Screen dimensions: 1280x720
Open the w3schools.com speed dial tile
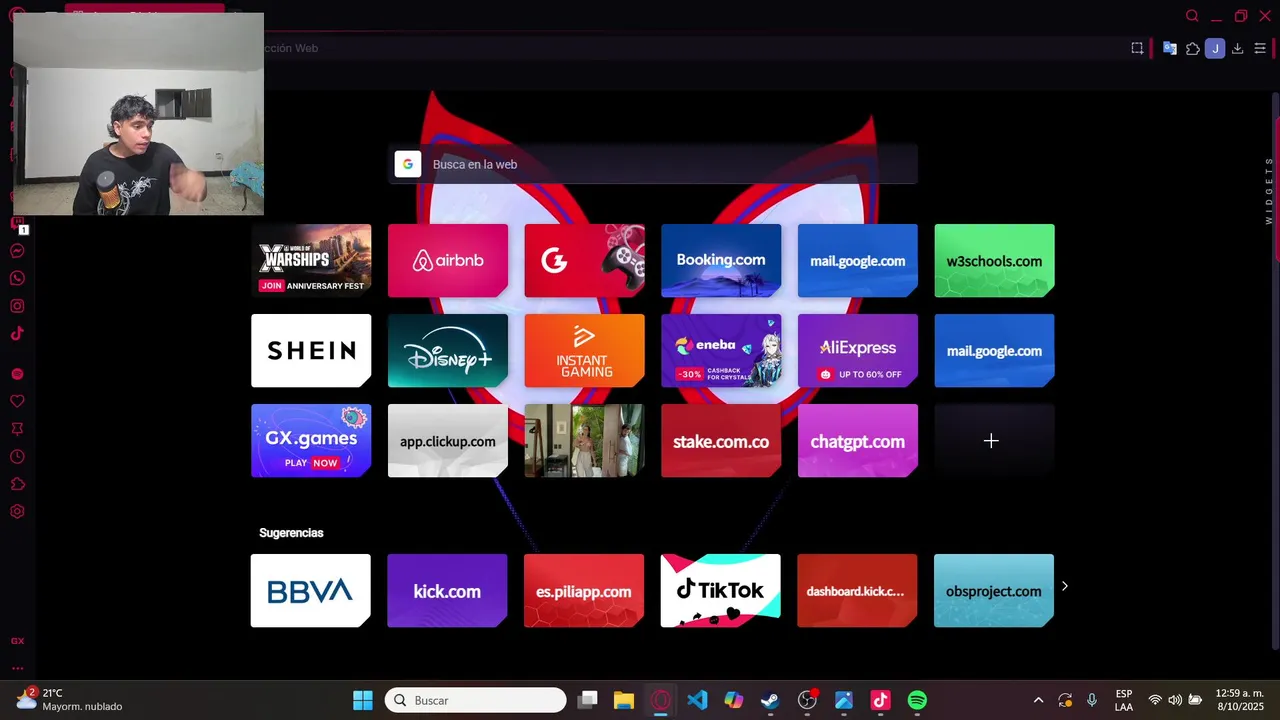click(x=994, y=260)
